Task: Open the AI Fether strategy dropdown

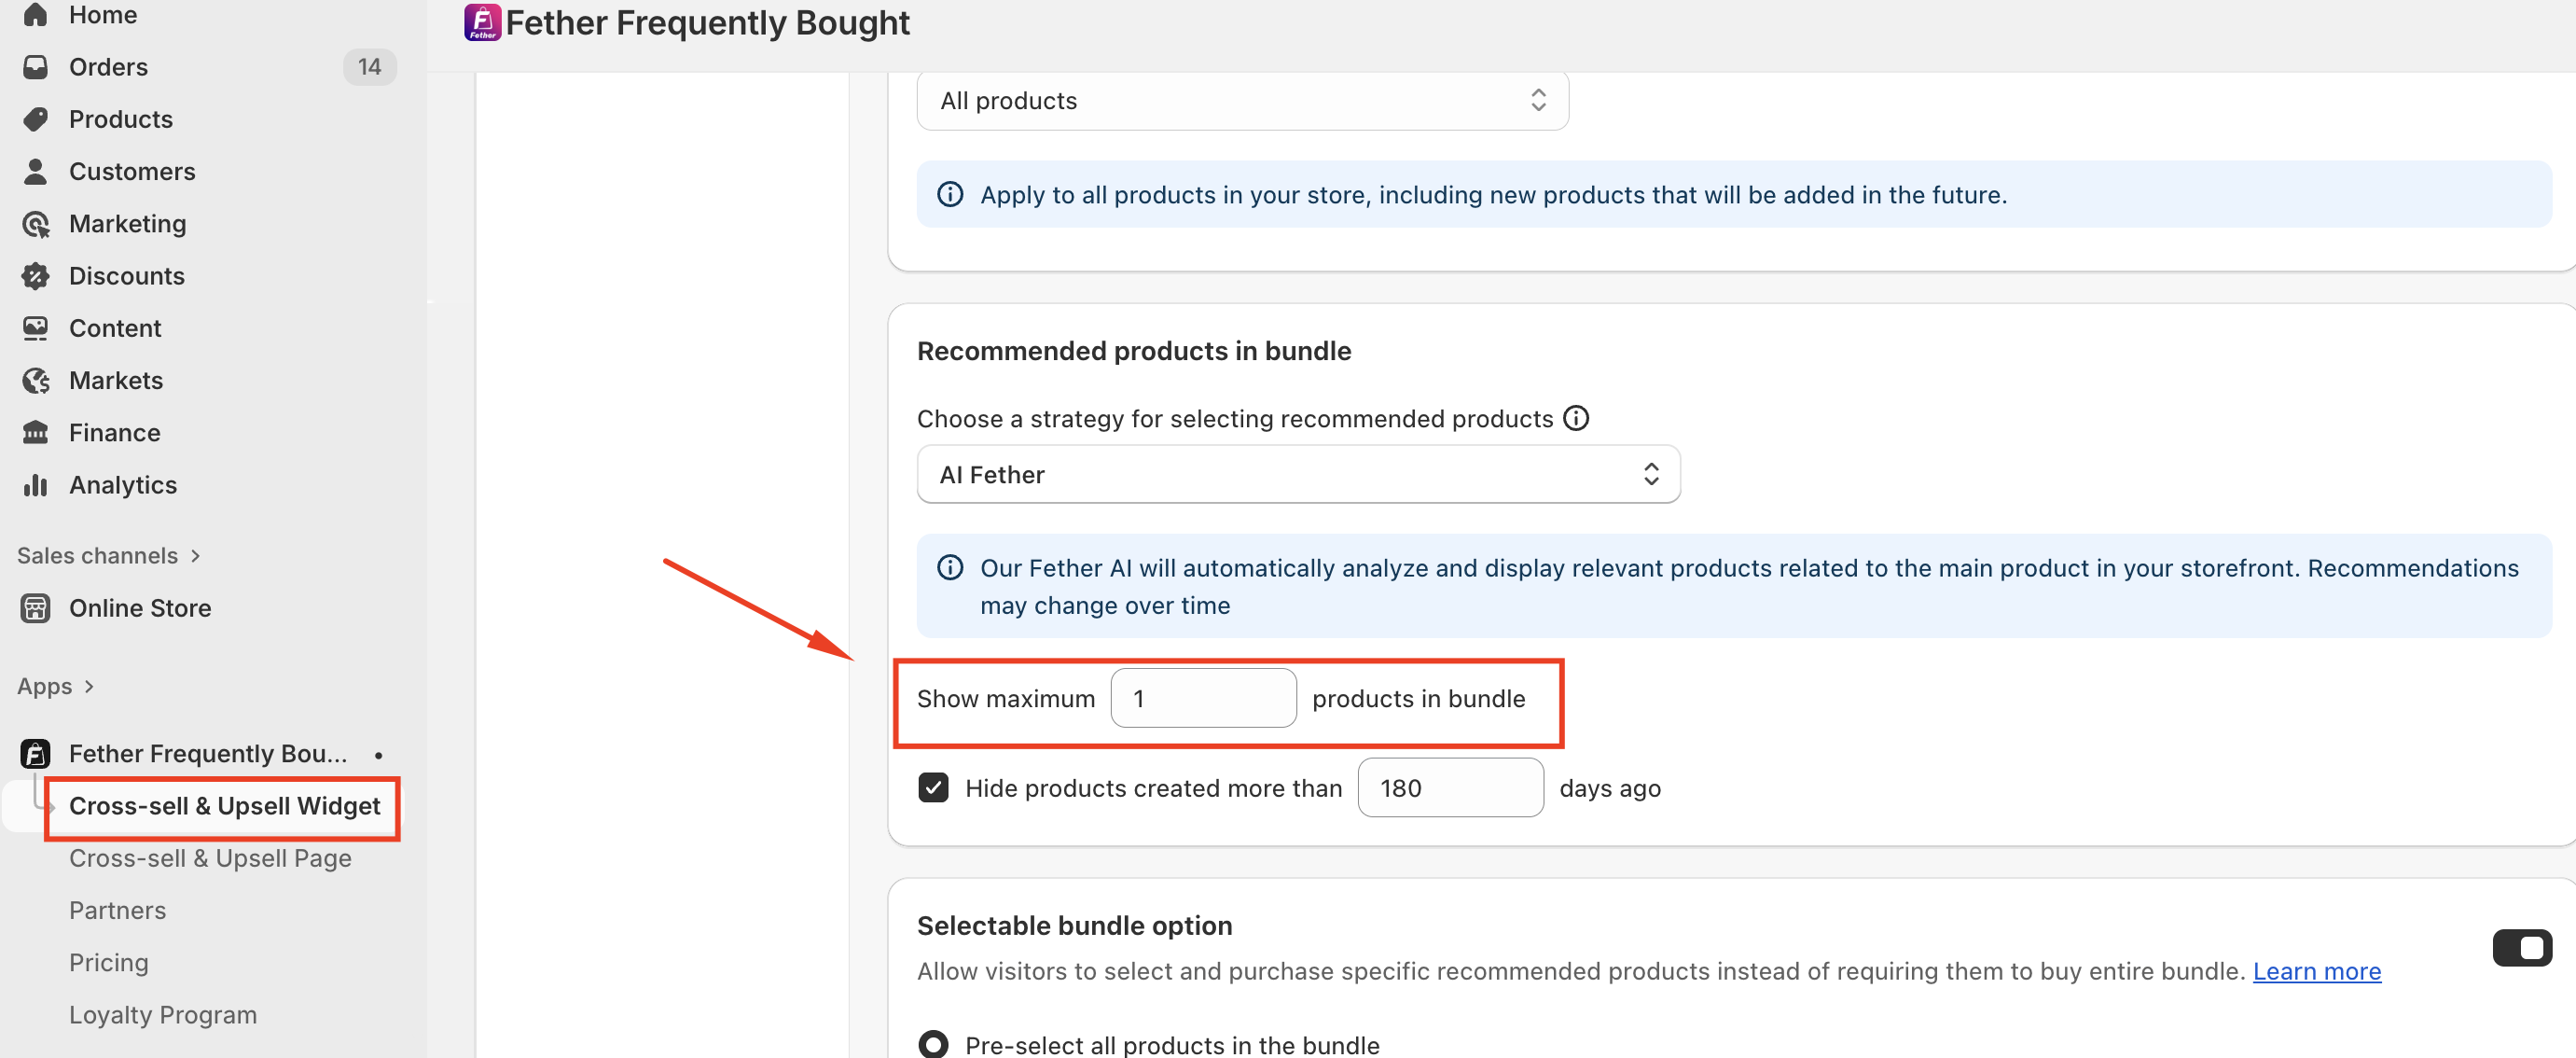Action: [1298, 475]
